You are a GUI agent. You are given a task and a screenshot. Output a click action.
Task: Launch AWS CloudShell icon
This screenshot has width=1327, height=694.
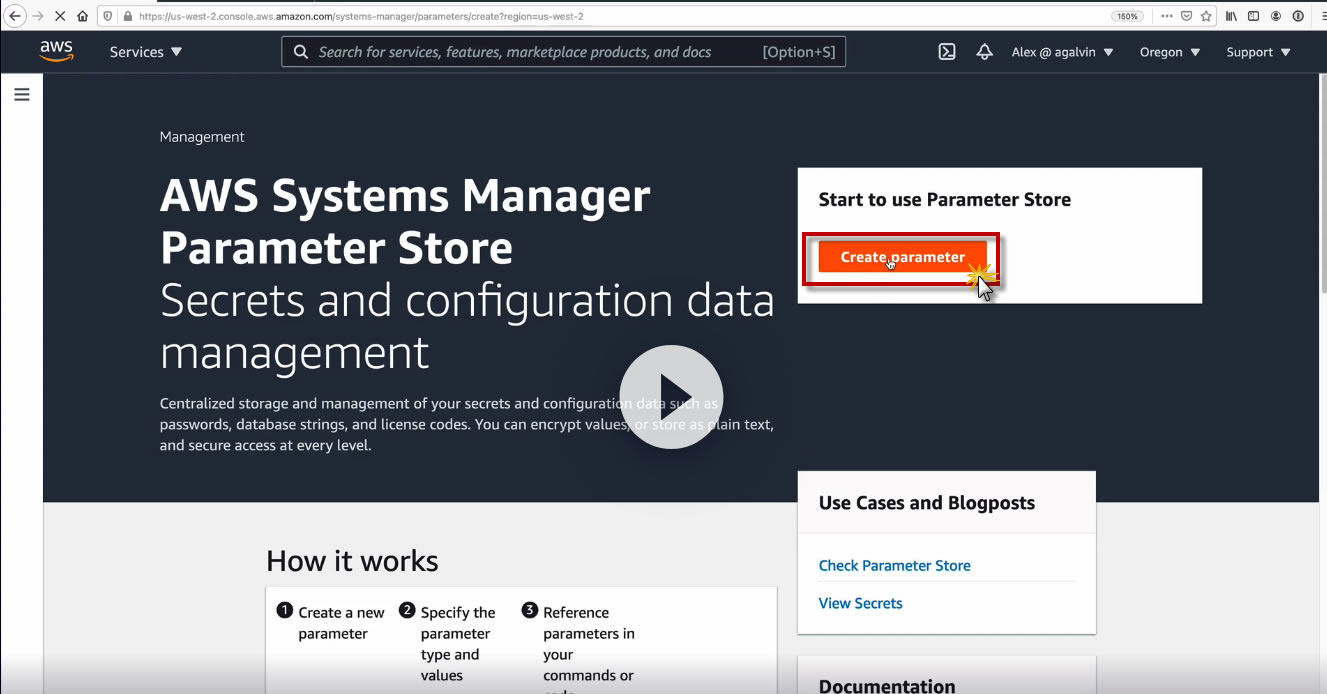(947, 52)
